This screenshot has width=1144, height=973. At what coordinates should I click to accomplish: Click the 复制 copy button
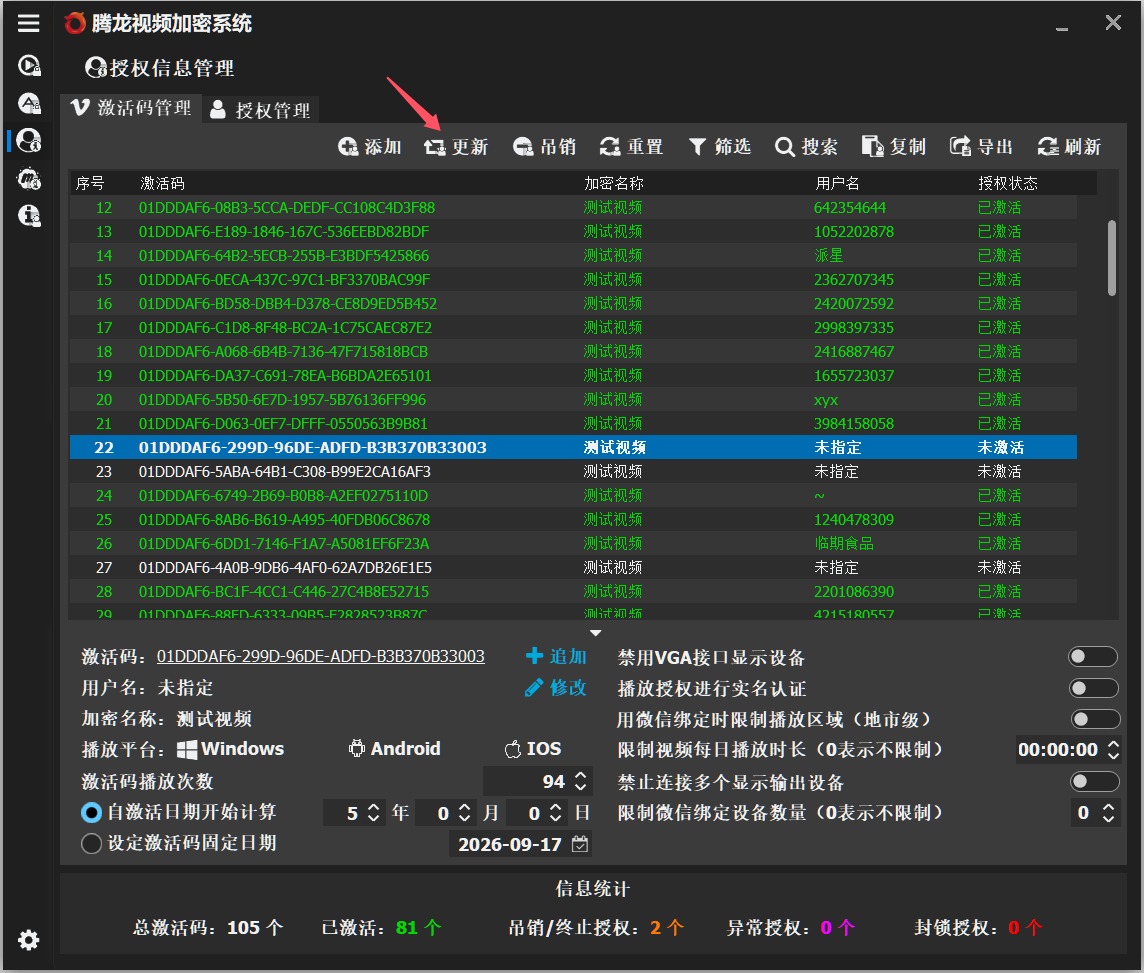[x=894, y=147]
